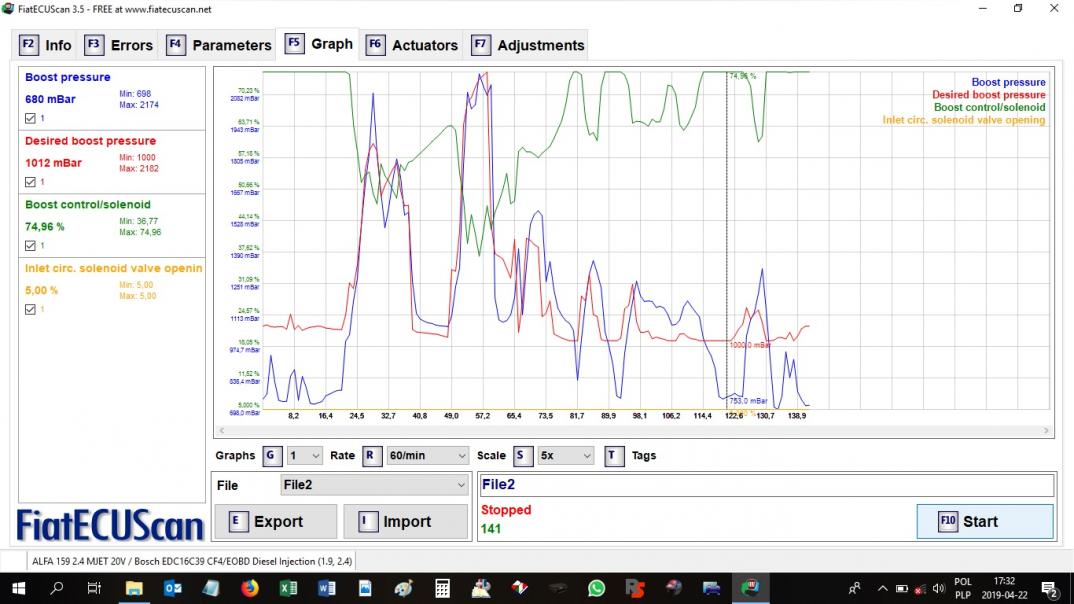Click the 5,00 % inlet valve value
1074x604 pixels.
[41, 290]
